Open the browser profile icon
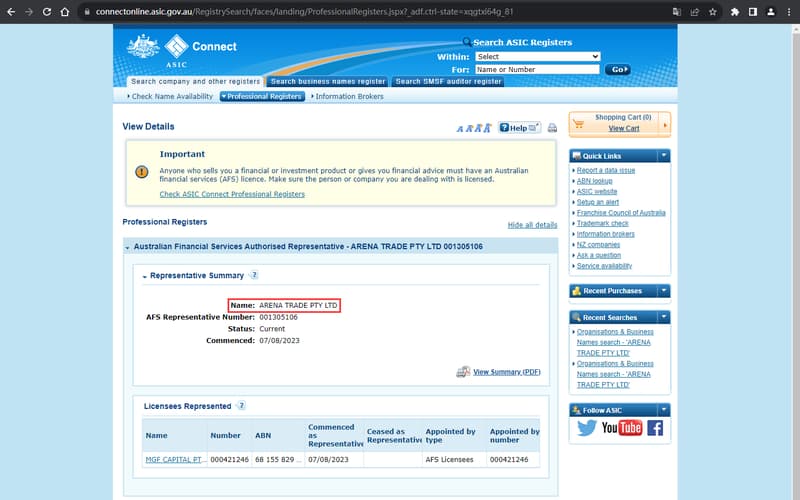Screen dimensions: 800x500 (771, 12)
